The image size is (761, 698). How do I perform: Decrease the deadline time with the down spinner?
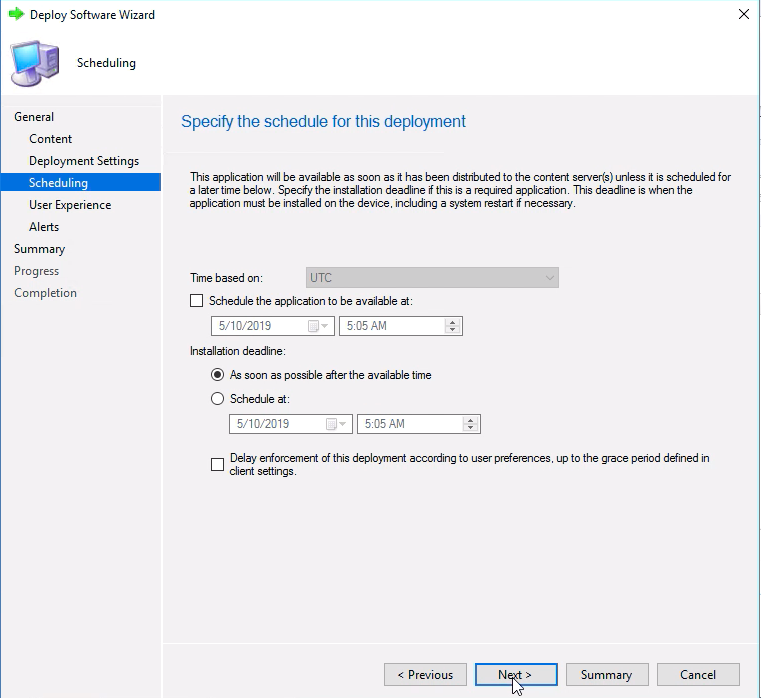tap(470, 427)
